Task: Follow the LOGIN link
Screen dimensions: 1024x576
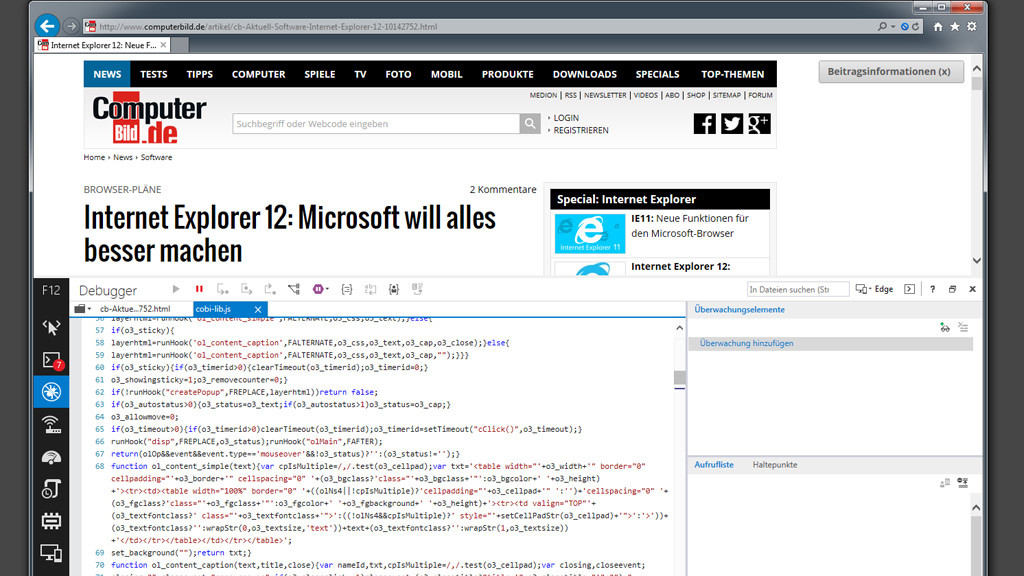Action: coord(566,118)
